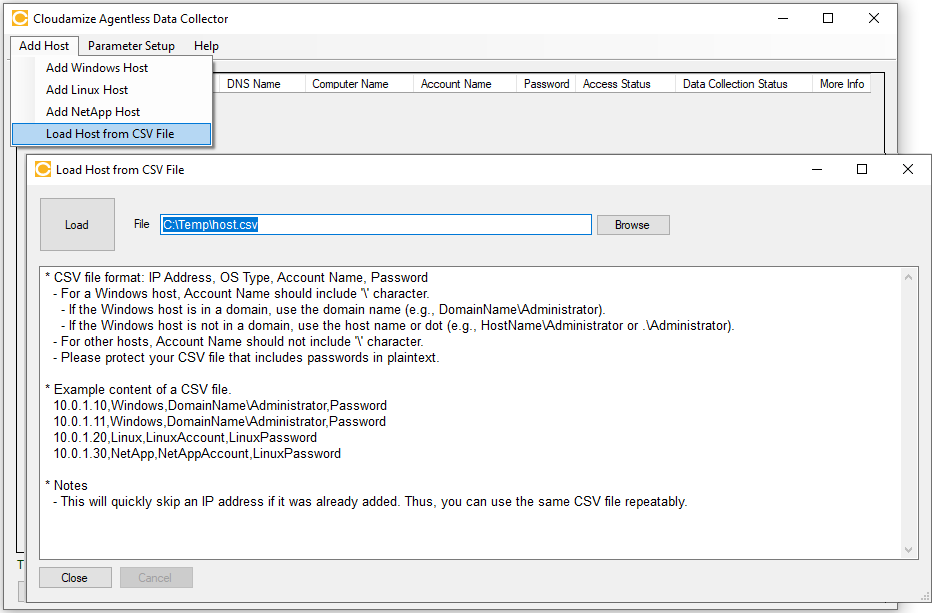Click the scroll up arrow in instructions box

point(908,276)
